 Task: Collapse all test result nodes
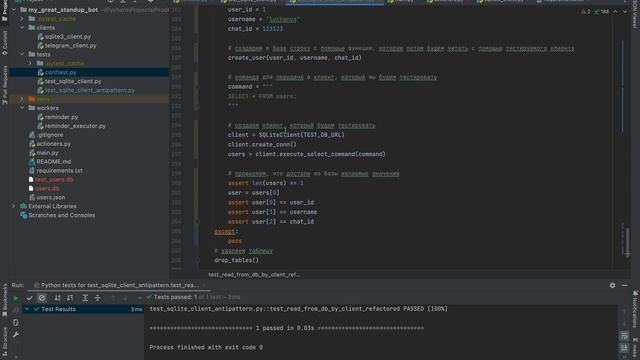tap(98, 298)
